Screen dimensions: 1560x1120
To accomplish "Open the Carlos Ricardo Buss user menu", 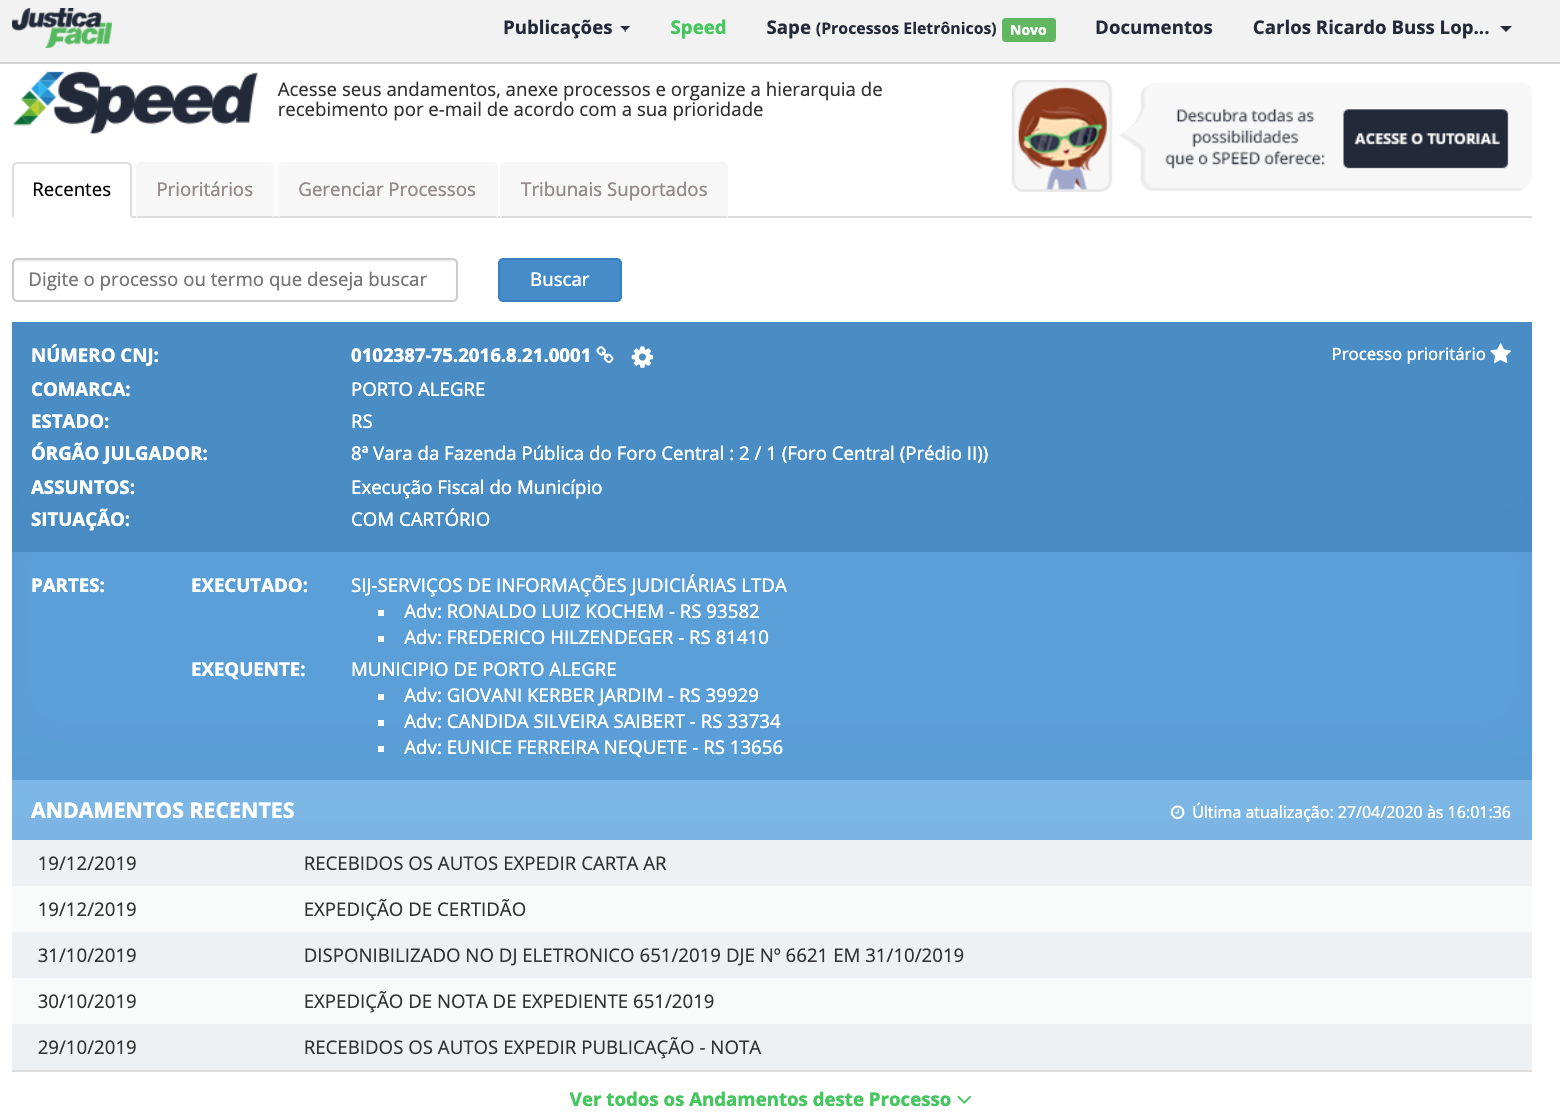I will tap(1381, 28).
